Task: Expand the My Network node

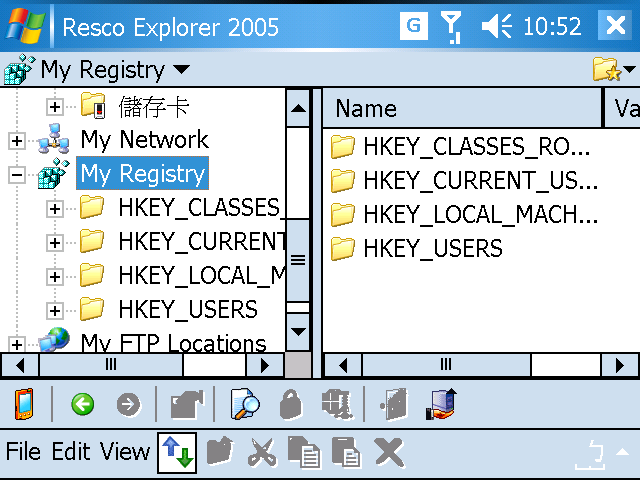Action: 17,141
